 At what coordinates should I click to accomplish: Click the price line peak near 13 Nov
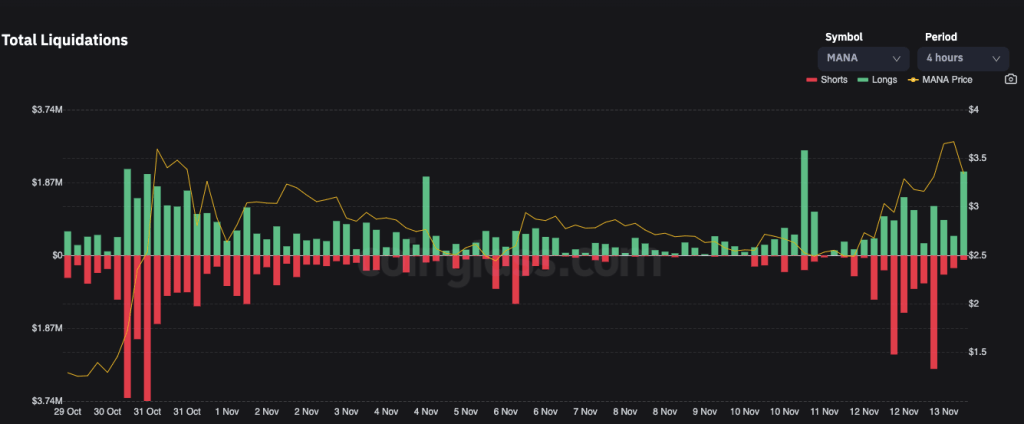tap(953, 142)
